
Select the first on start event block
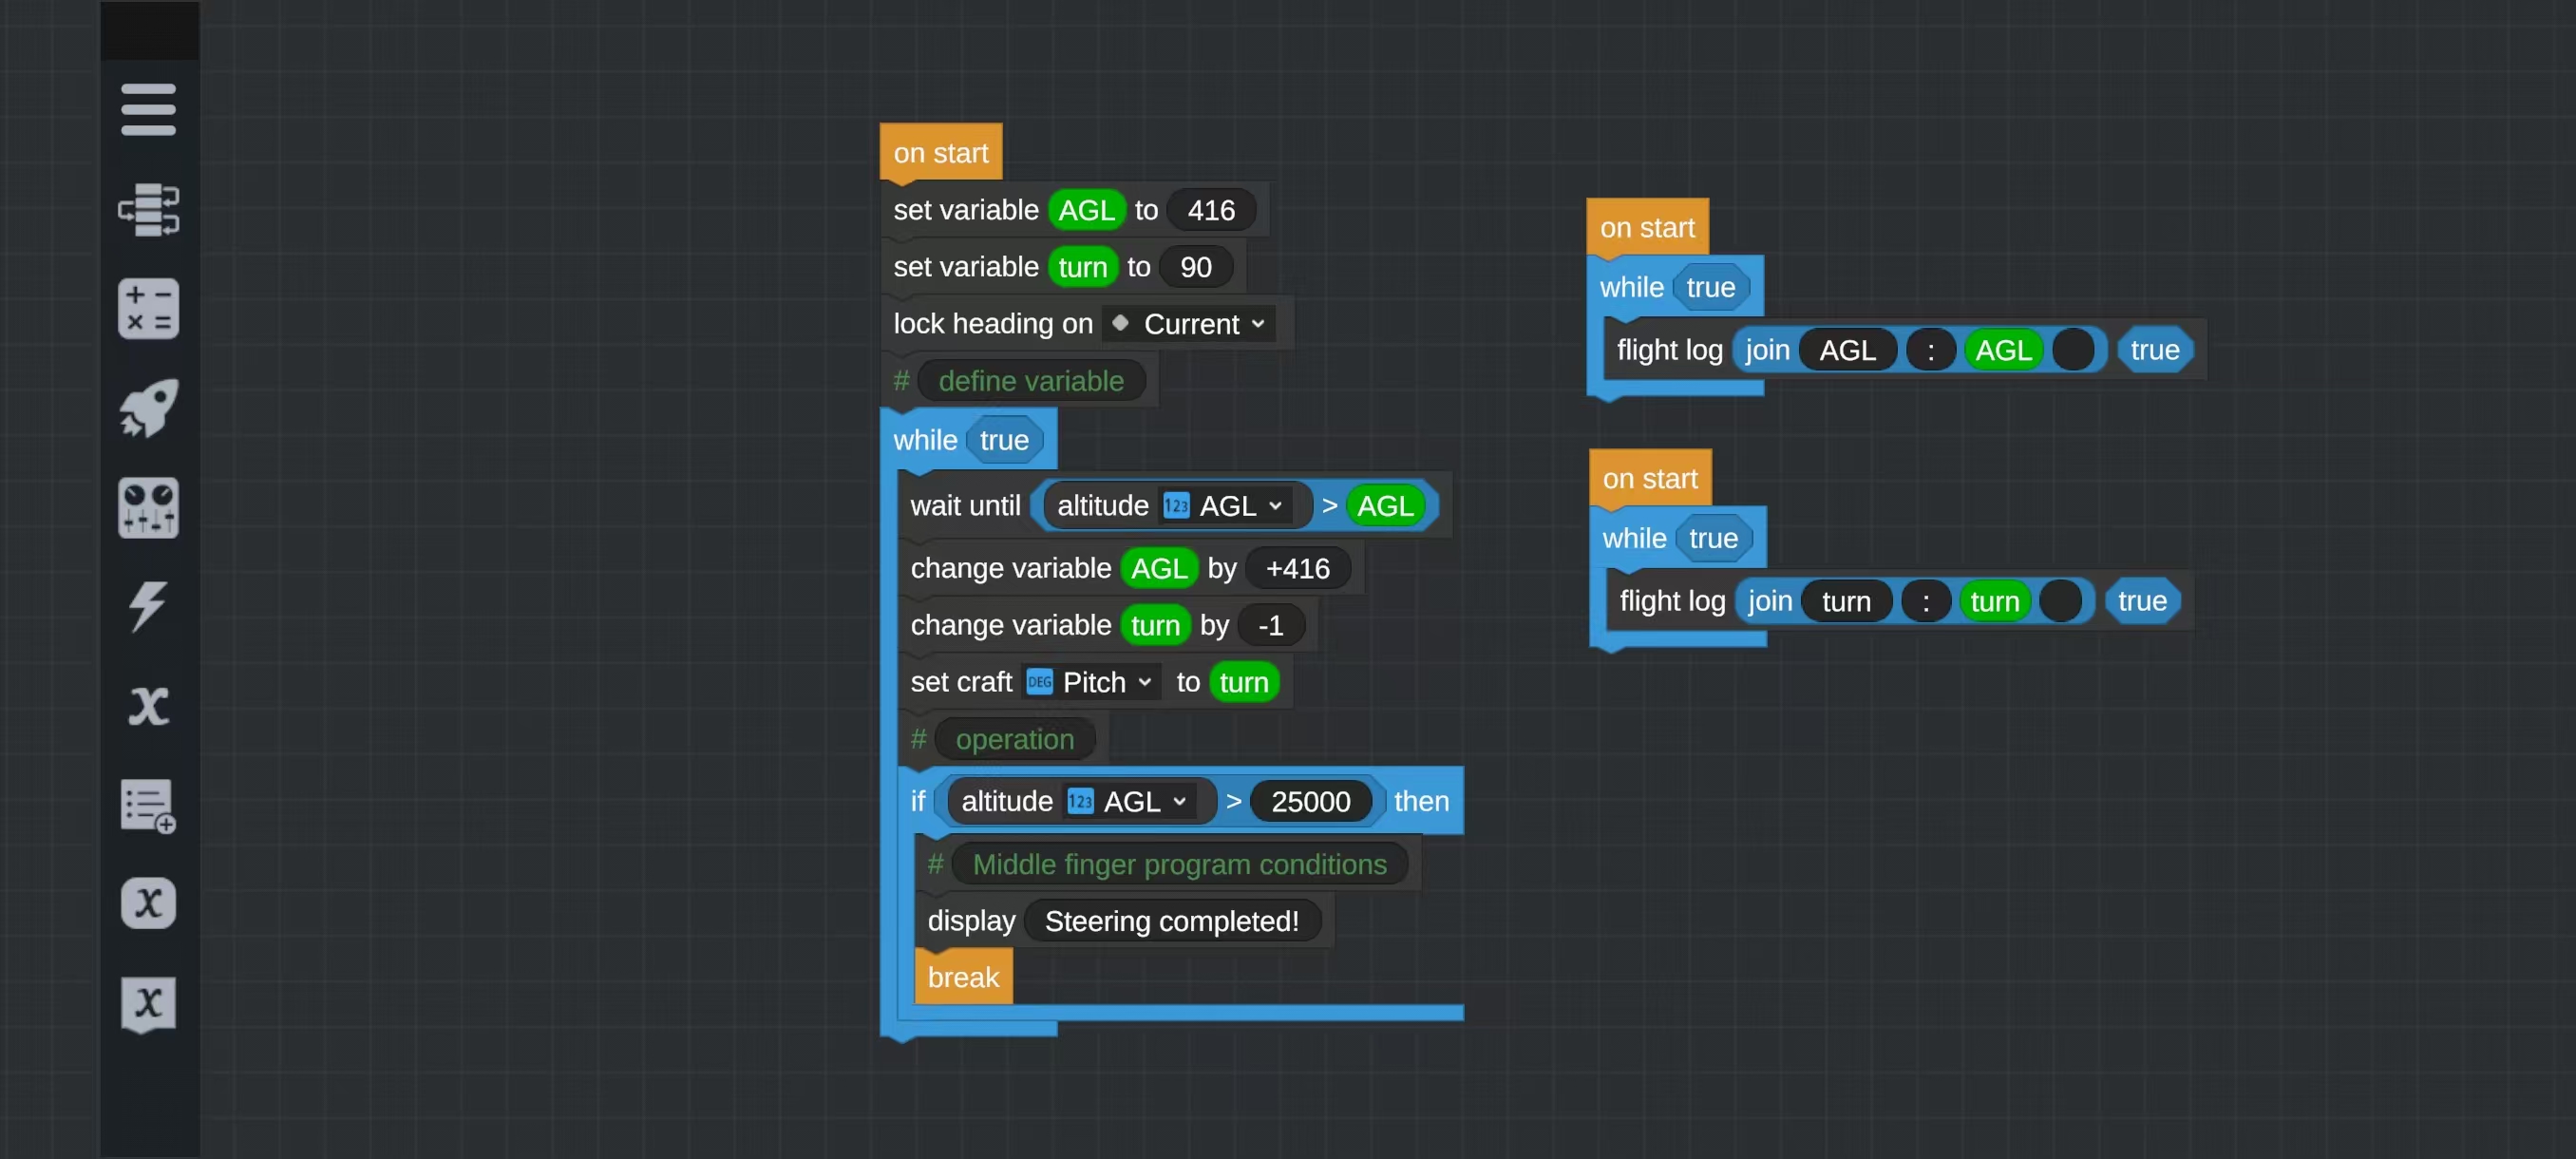pos(940,153)
